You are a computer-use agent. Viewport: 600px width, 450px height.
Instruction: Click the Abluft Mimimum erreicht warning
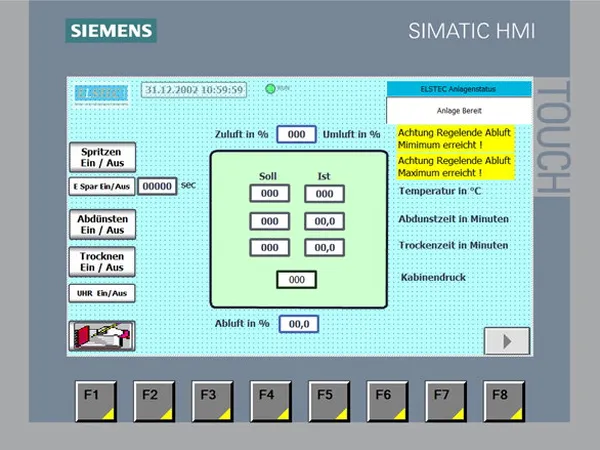(456, 139)
